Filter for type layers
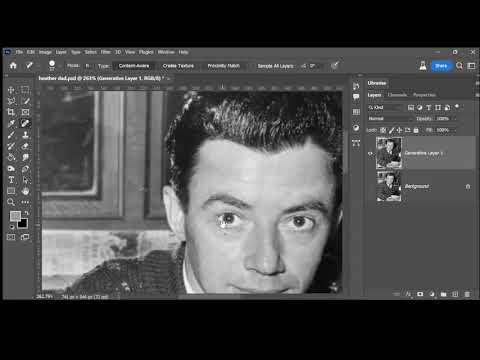The image size is (480, 360). tap(429, 107)
